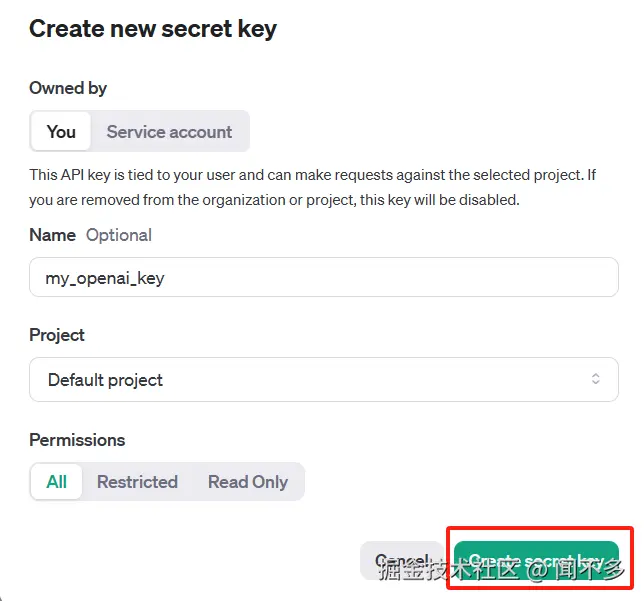Select Read Only permissions
The width and height of the screenshot is (644, 601).
click(248, 482)
